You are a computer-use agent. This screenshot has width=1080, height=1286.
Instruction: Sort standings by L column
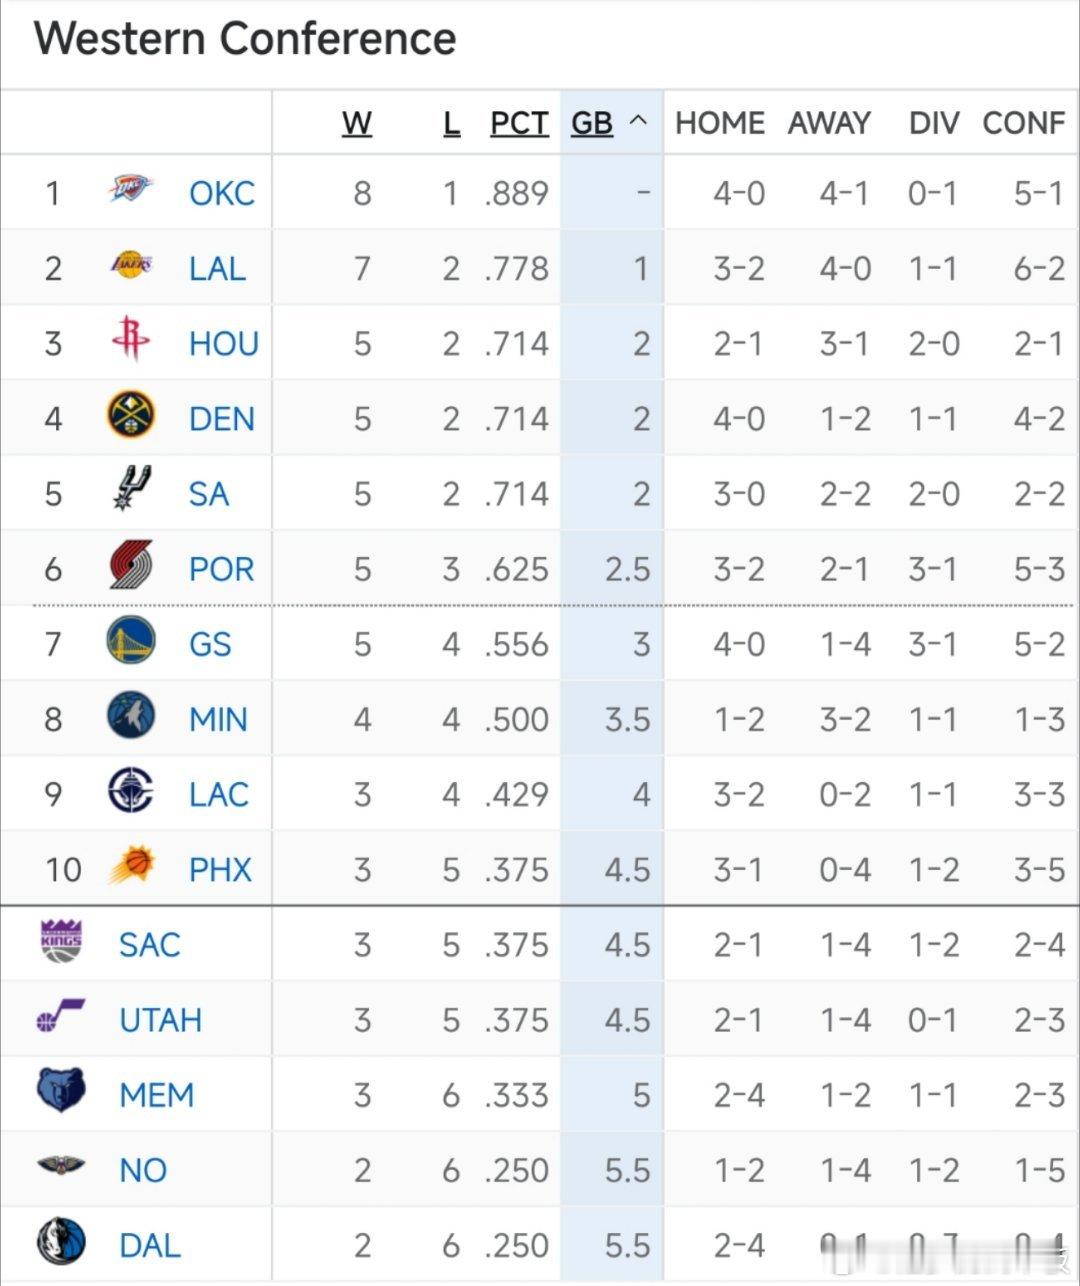click(x=451, y=123)
